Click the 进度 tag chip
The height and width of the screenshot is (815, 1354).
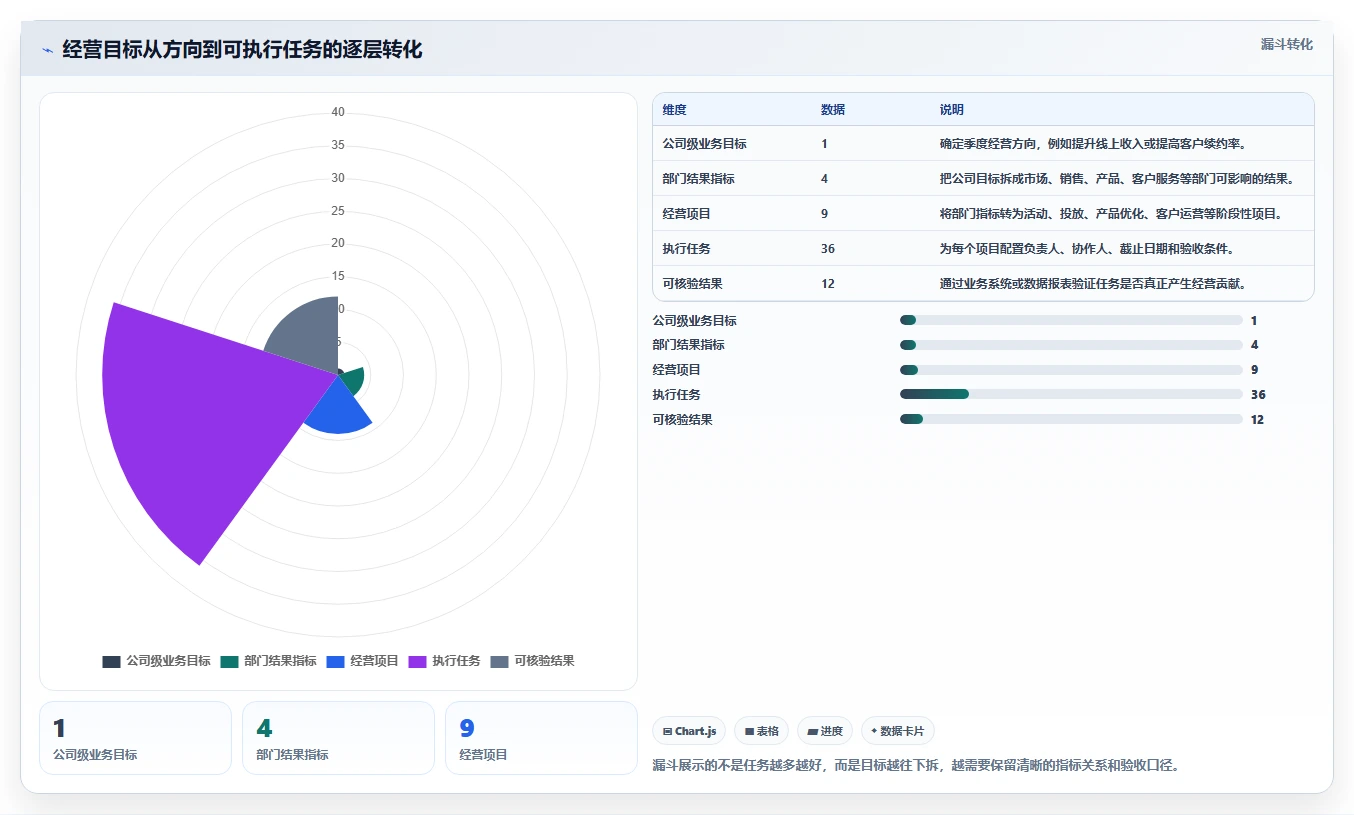[825, 731]
